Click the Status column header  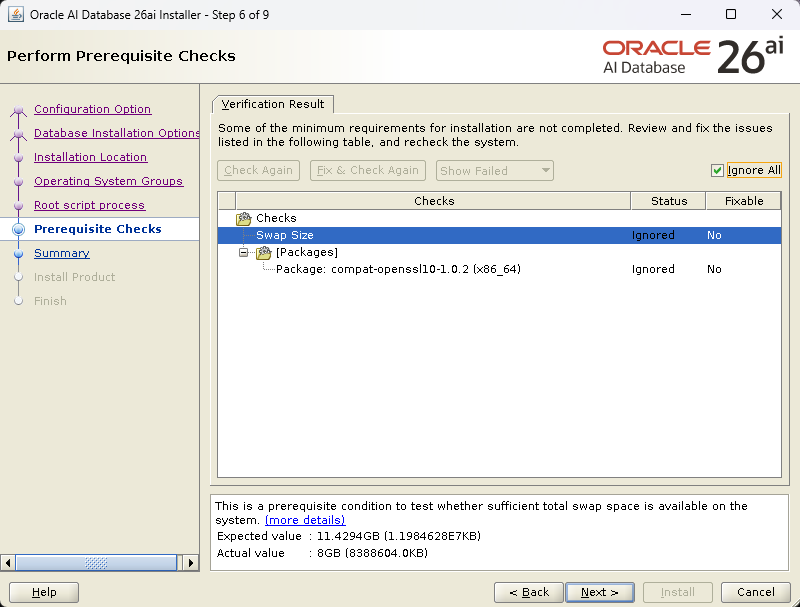[669, 201]
